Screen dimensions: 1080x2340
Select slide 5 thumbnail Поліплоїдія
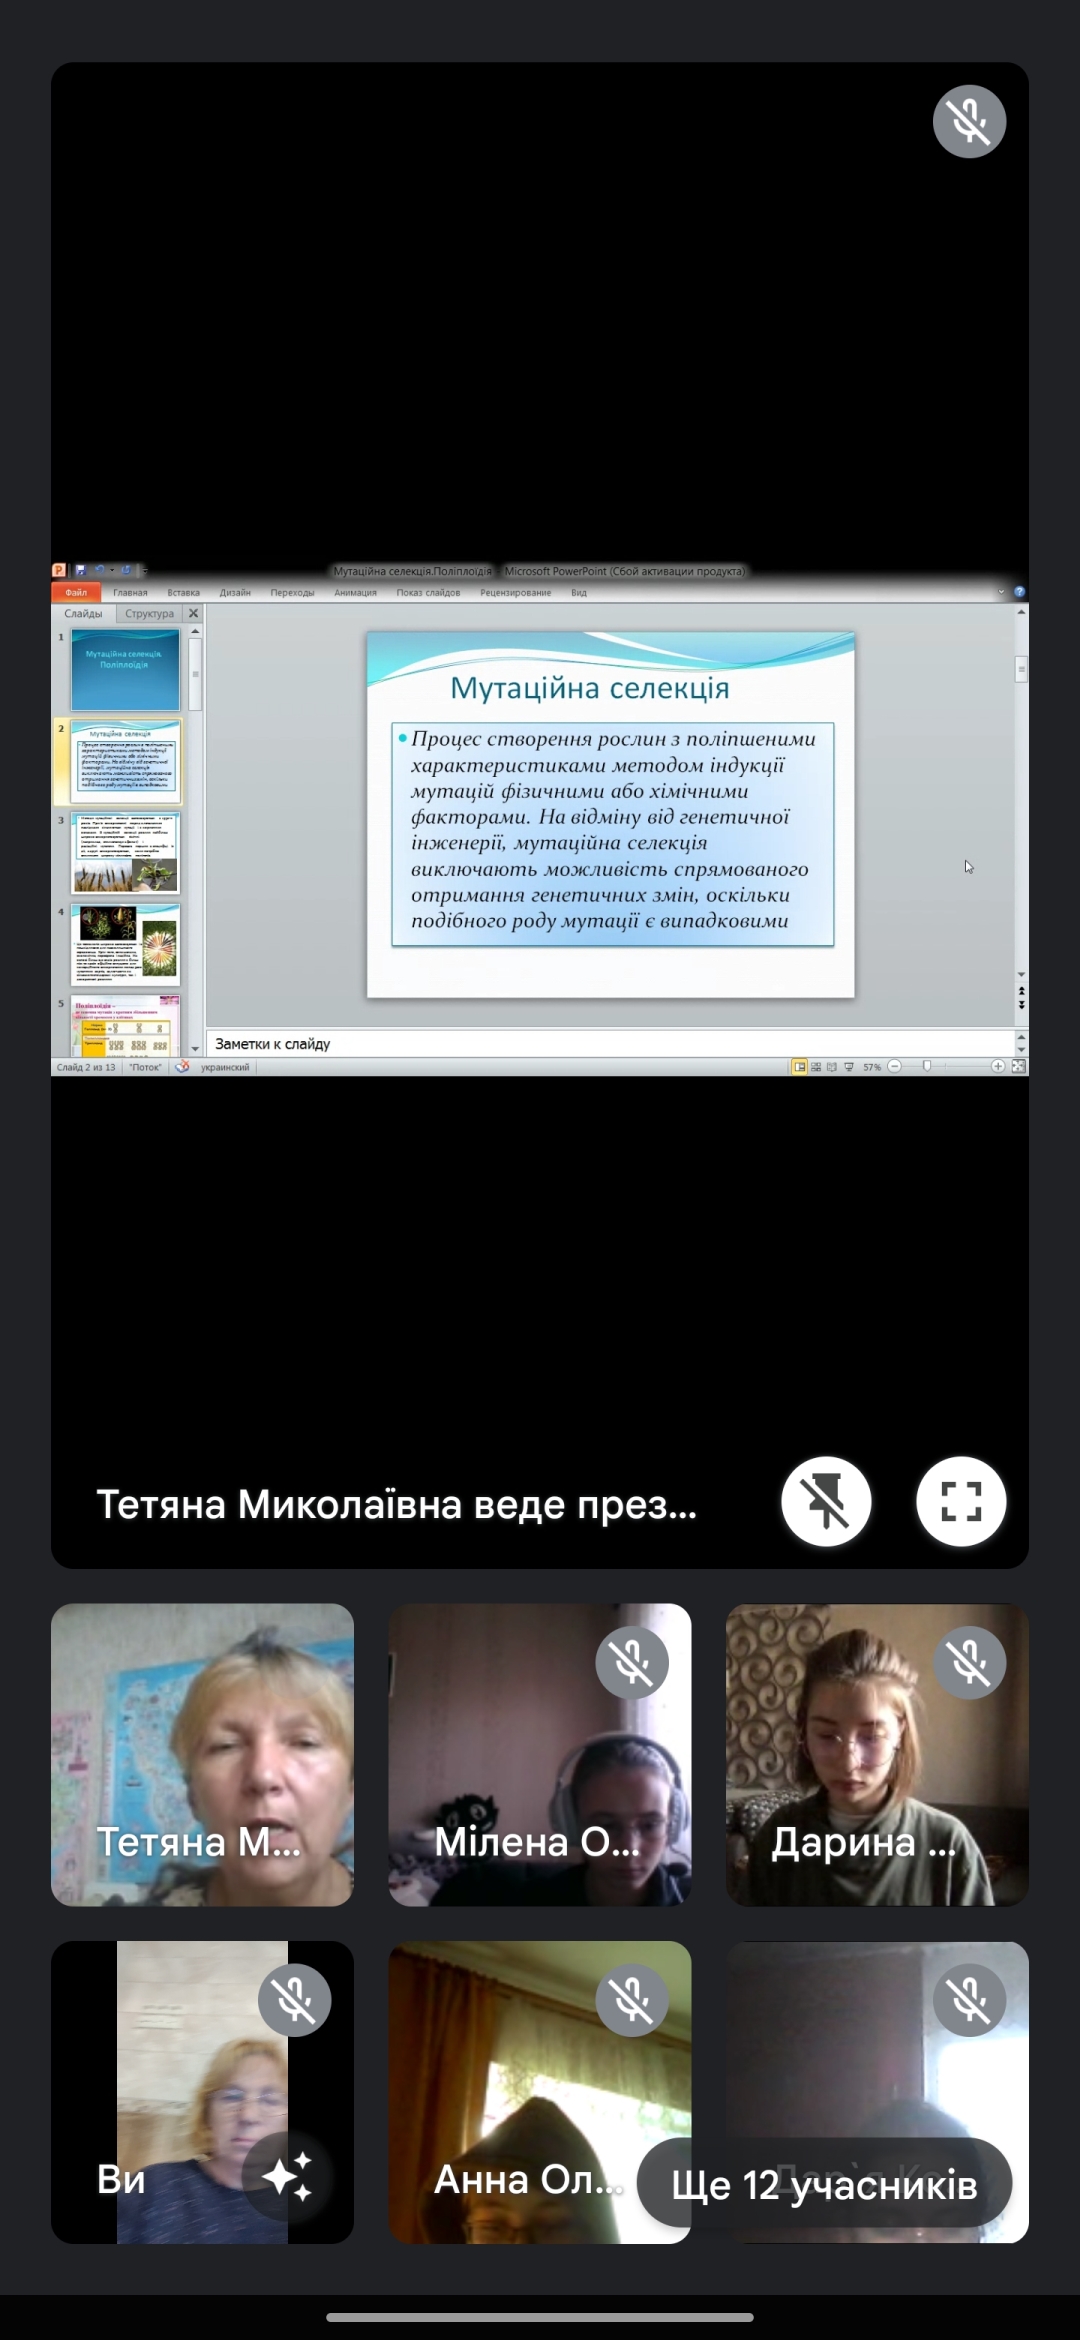pyautogui.click(x=125, y=1025)
